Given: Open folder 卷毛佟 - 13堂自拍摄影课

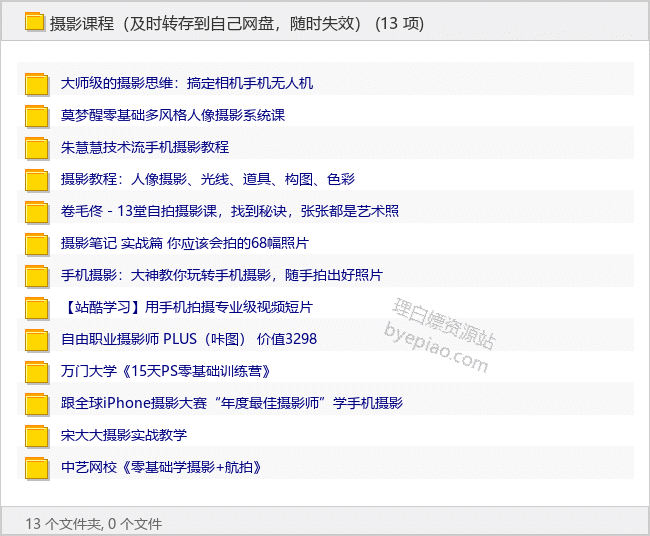Looking at the screenshot, I should click(x=230, y=211).
